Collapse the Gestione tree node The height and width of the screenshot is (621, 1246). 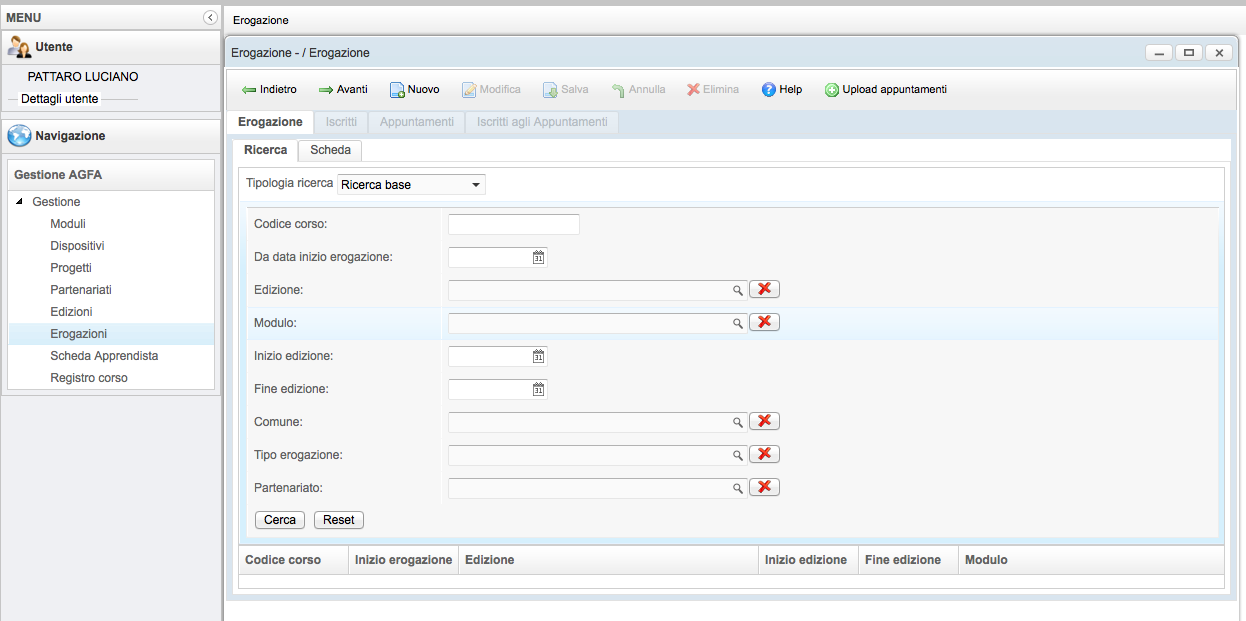pos(20,202)
